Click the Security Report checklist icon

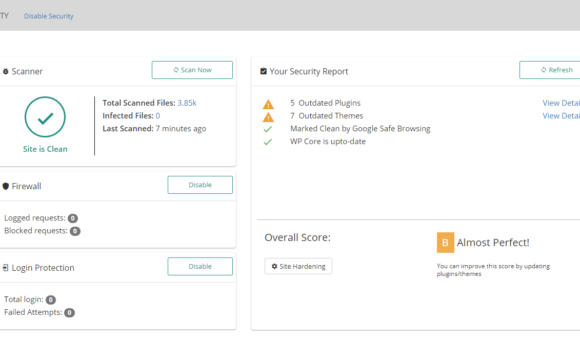tap(263, 71)
